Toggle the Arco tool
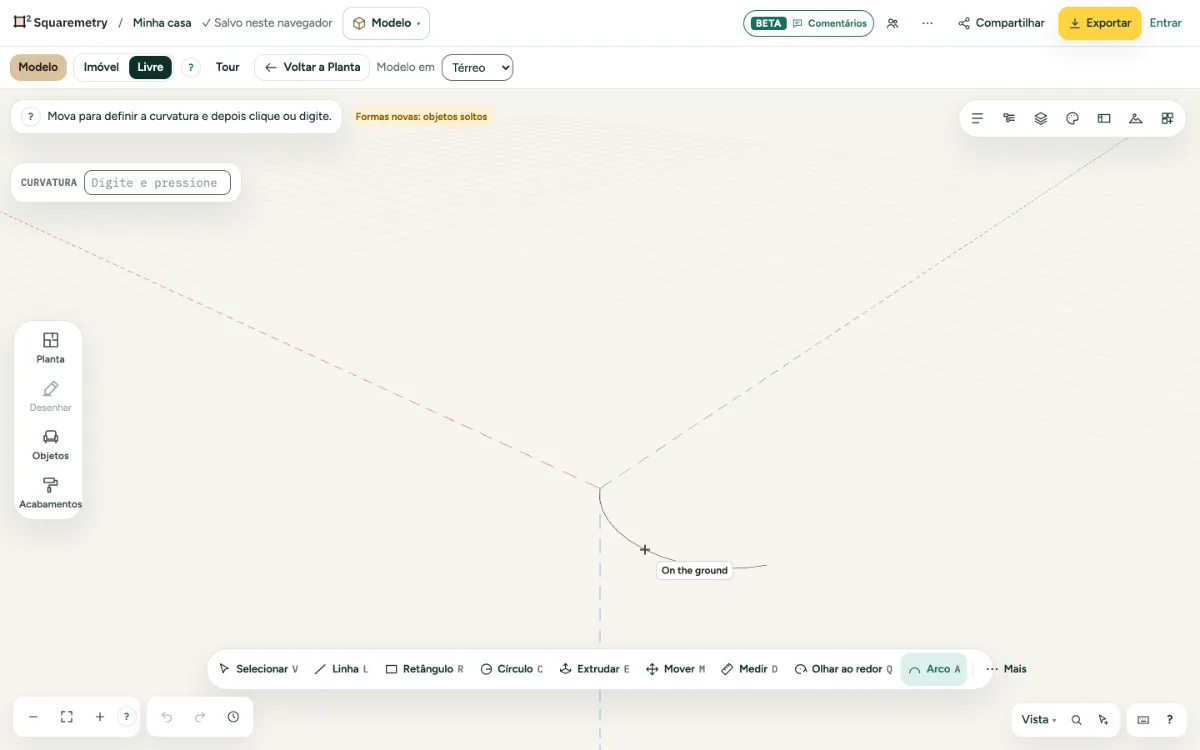 (x=934, y=669)
